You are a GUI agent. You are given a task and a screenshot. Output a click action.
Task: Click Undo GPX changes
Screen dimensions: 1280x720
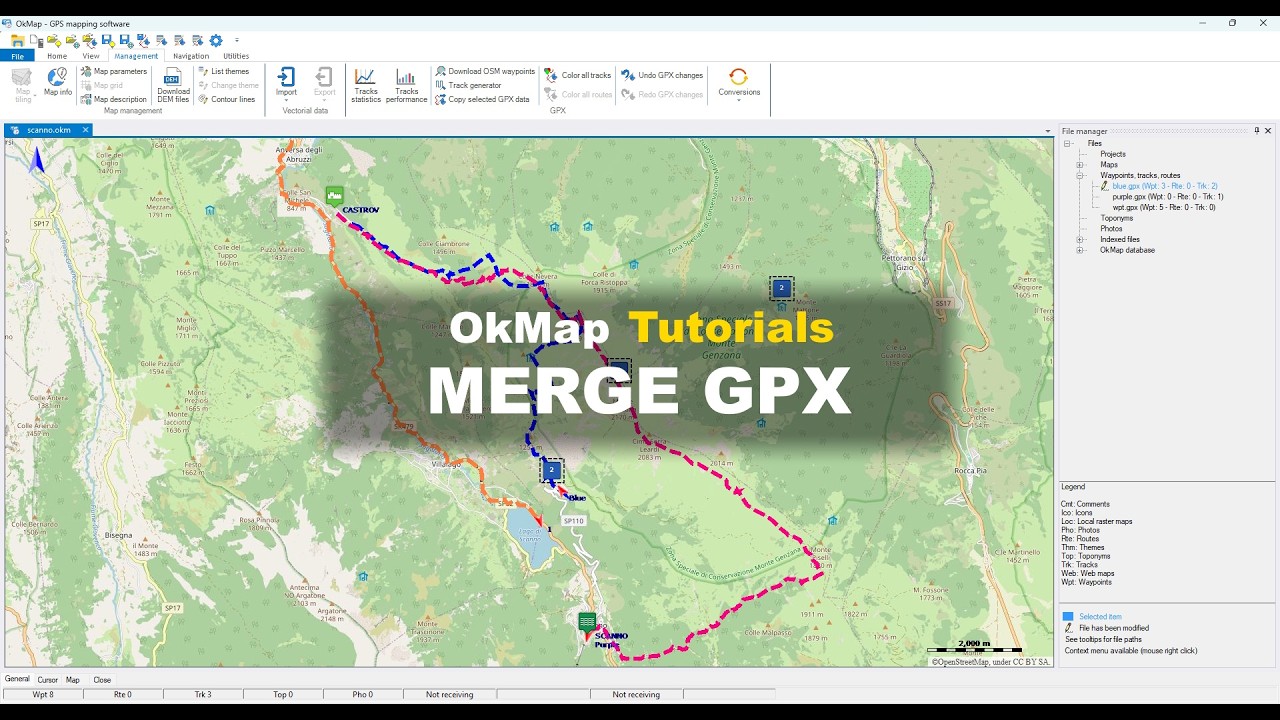click(x=662, y=76)
